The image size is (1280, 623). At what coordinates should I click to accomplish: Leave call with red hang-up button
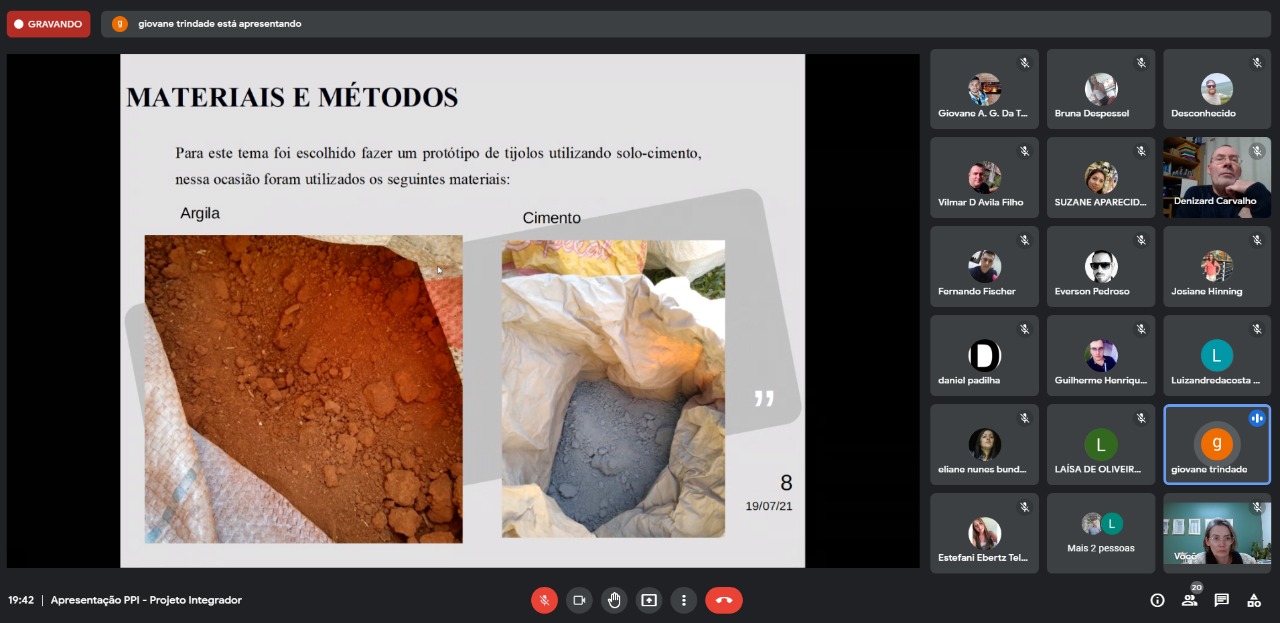724,600
